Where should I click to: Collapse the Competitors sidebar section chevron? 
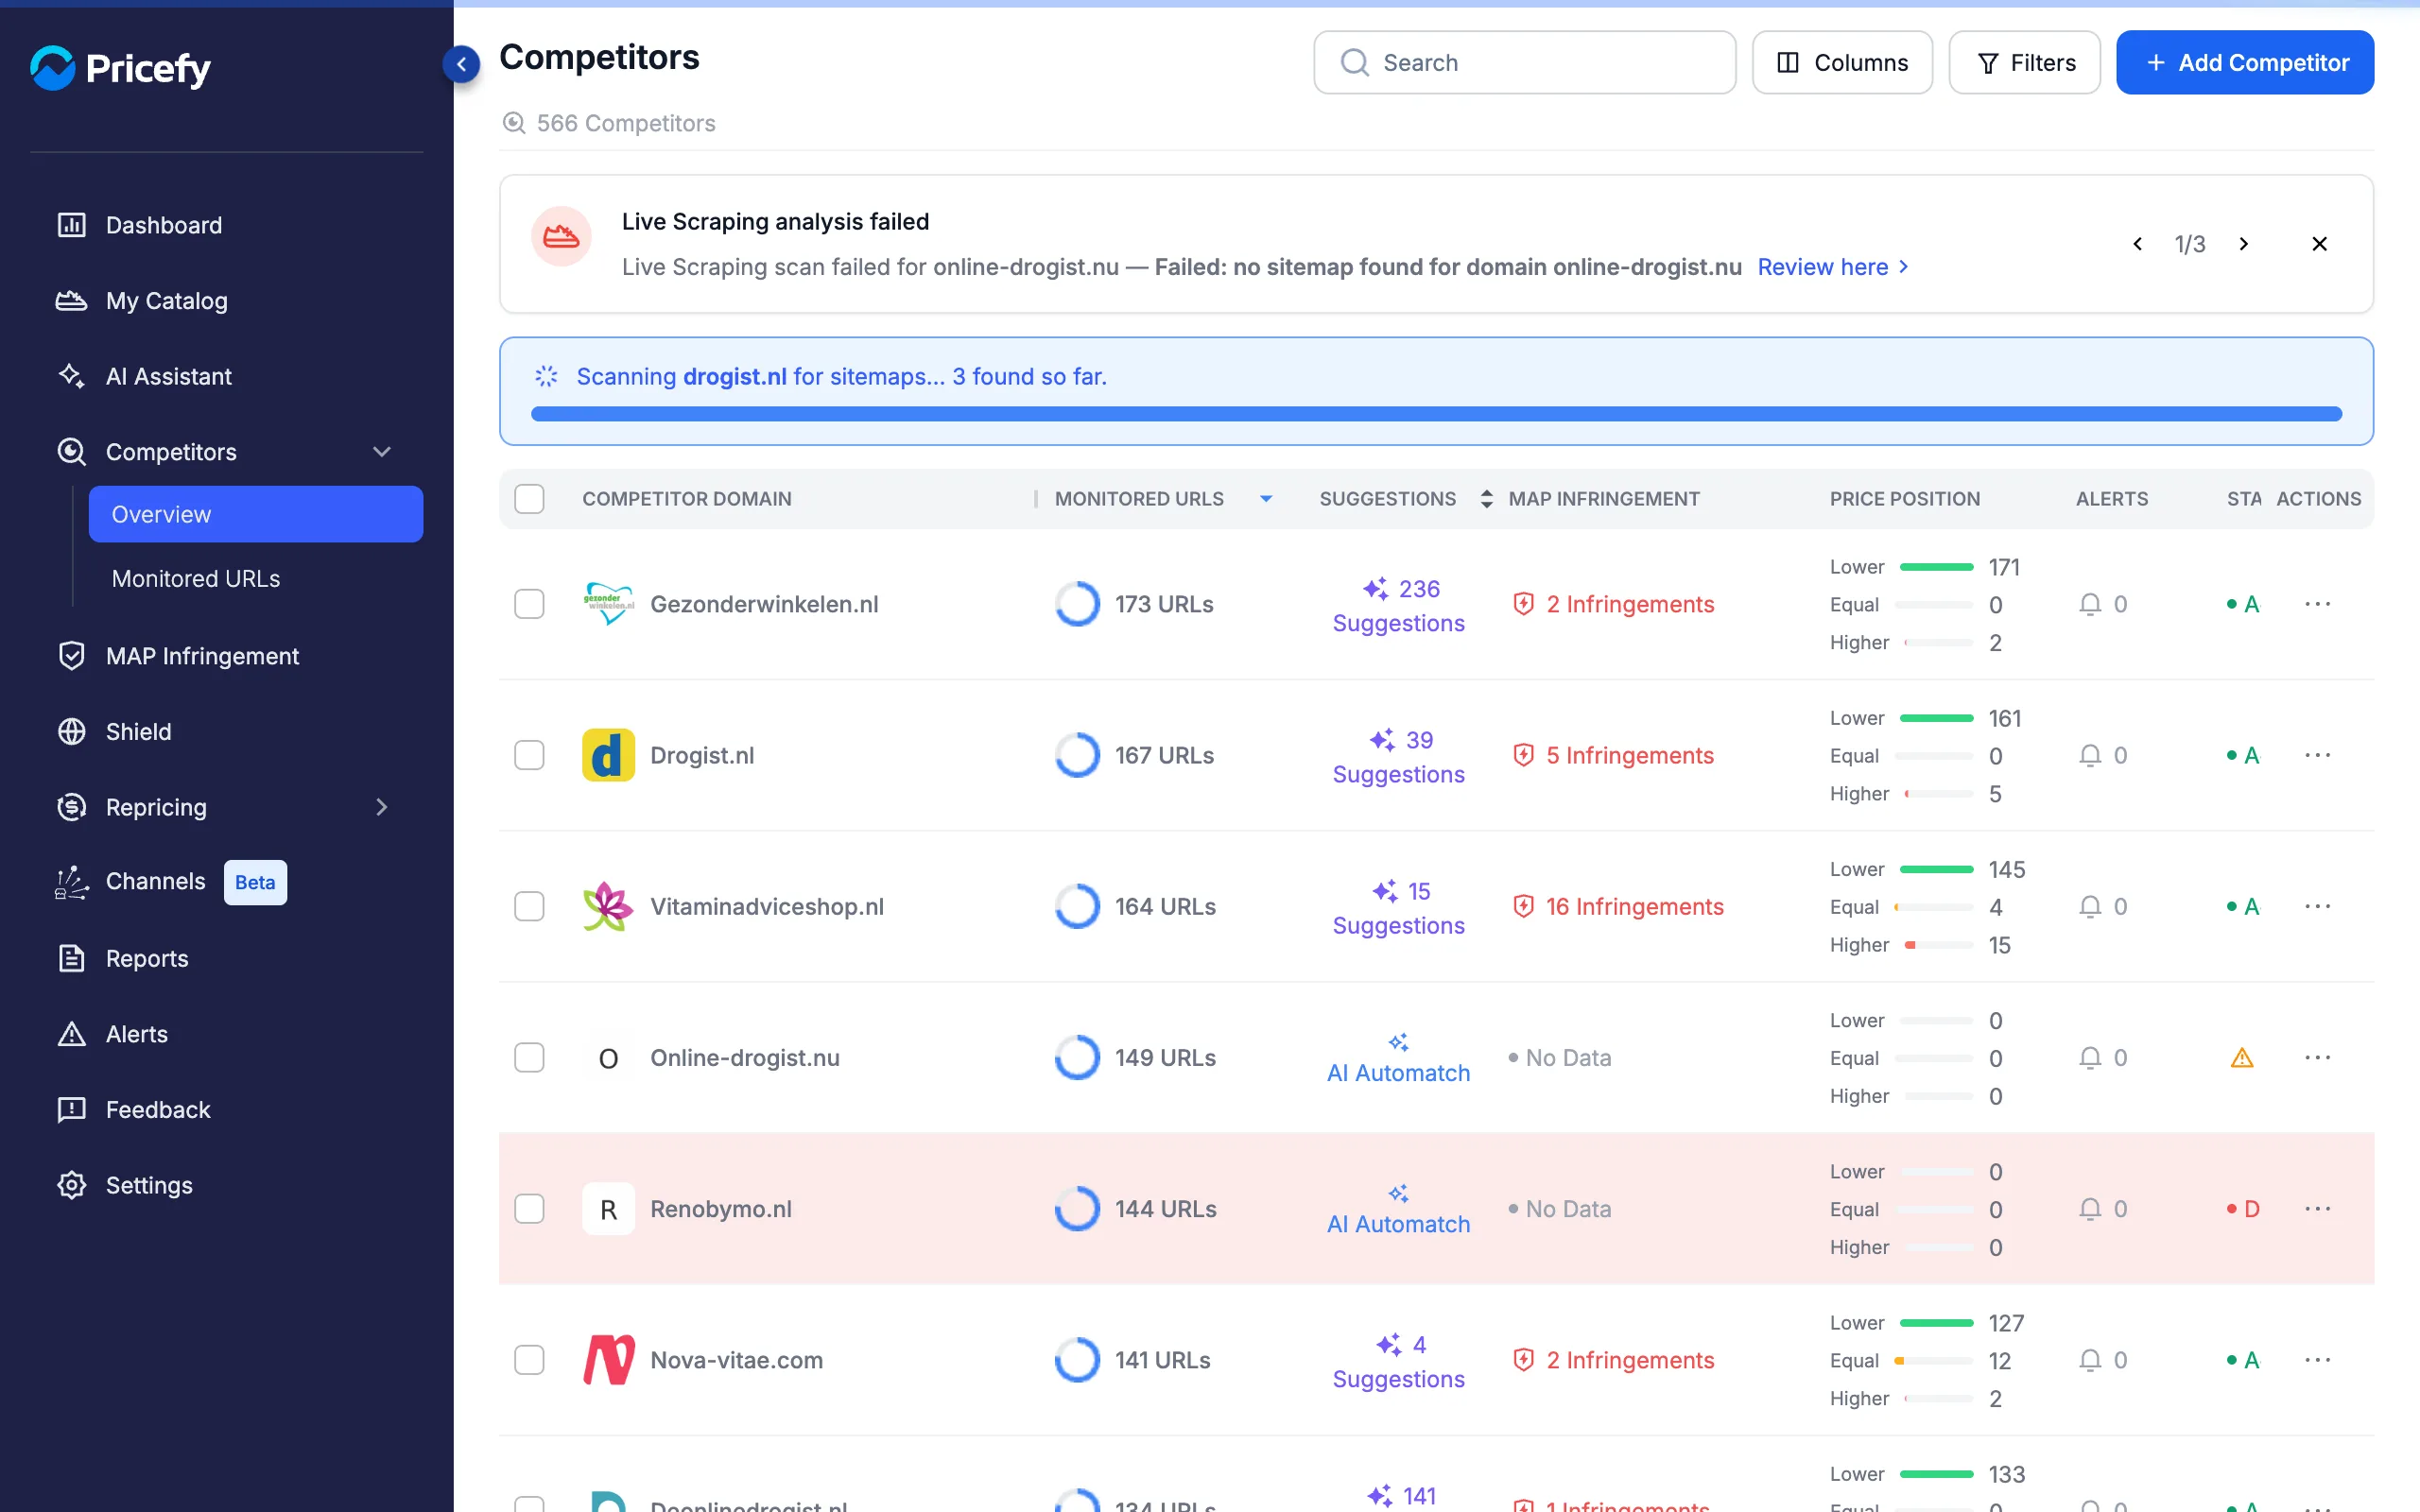point(382,452)
